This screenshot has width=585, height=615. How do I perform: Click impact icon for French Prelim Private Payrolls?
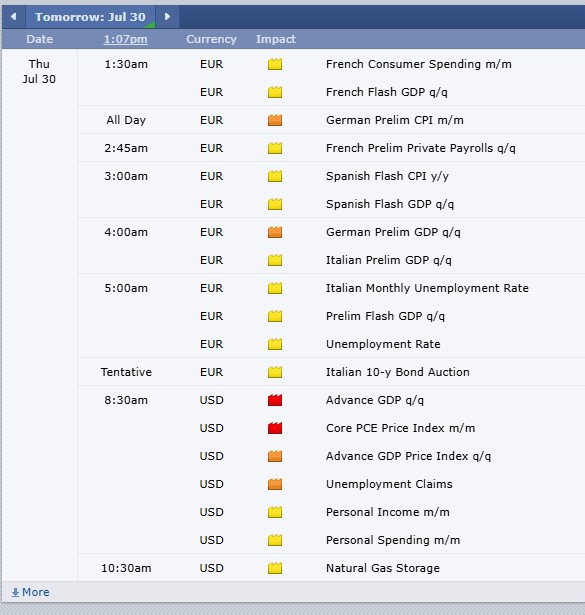click(275, 148)
